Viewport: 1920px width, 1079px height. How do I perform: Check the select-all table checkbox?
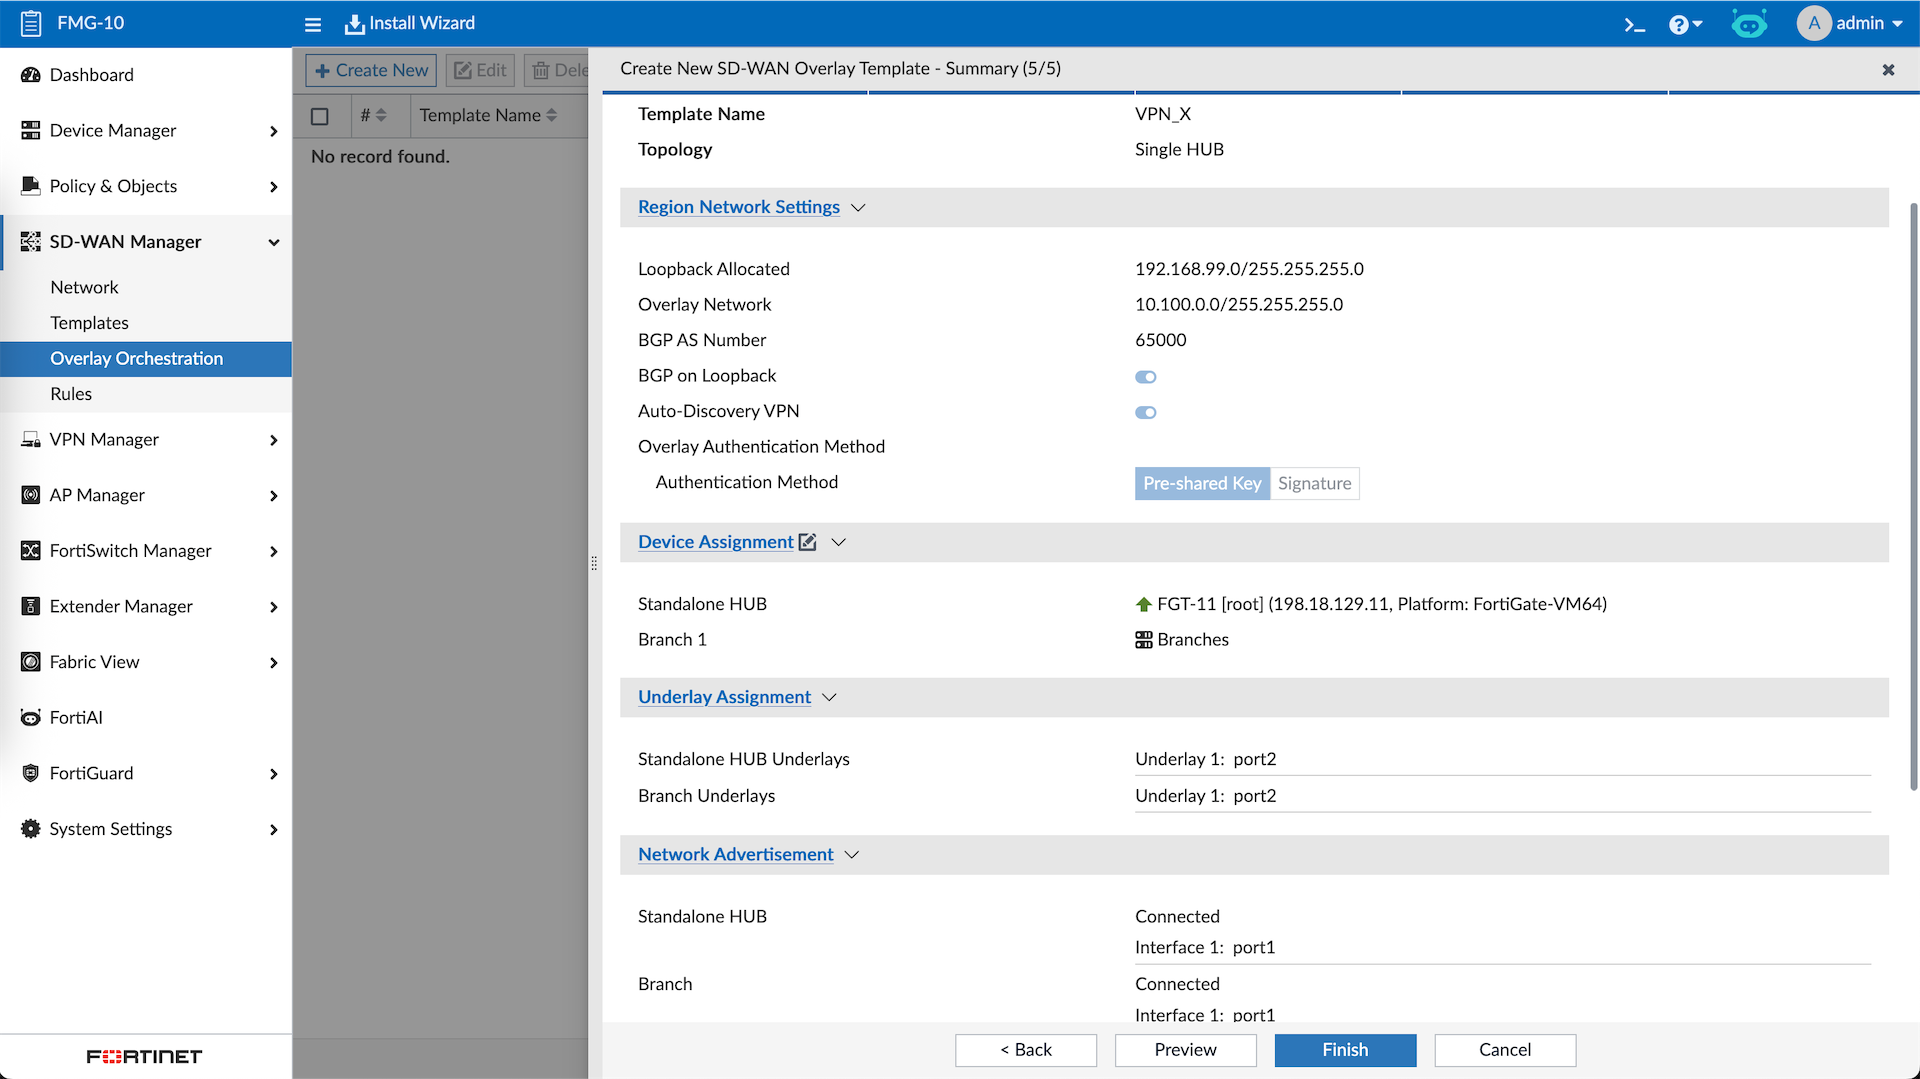click(320, 116)
